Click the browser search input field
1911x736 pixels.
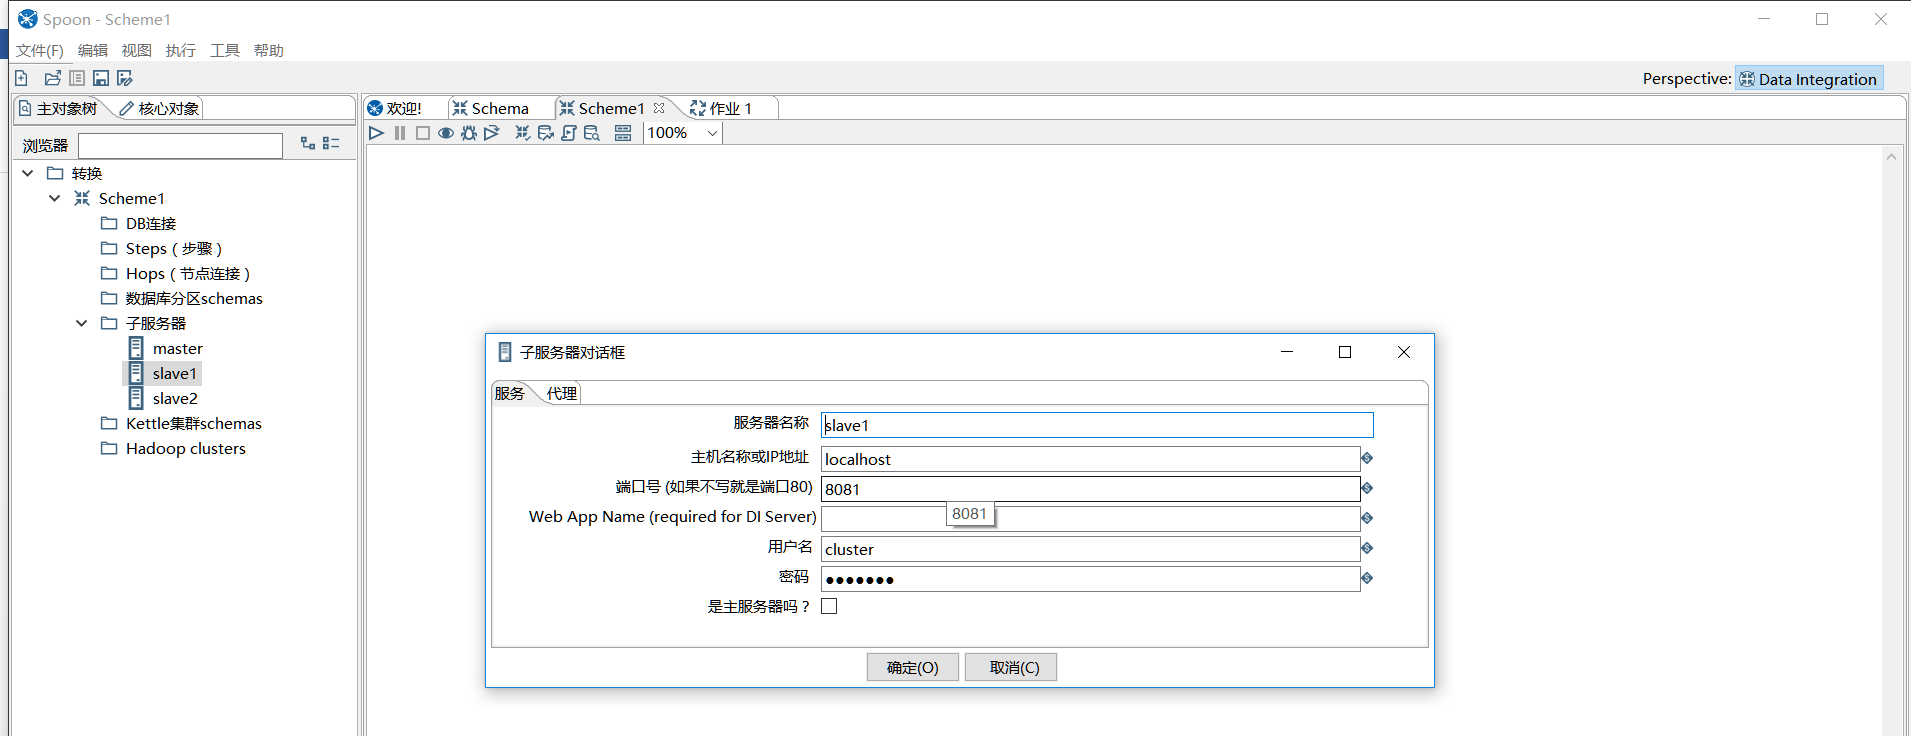pos(180,146)
